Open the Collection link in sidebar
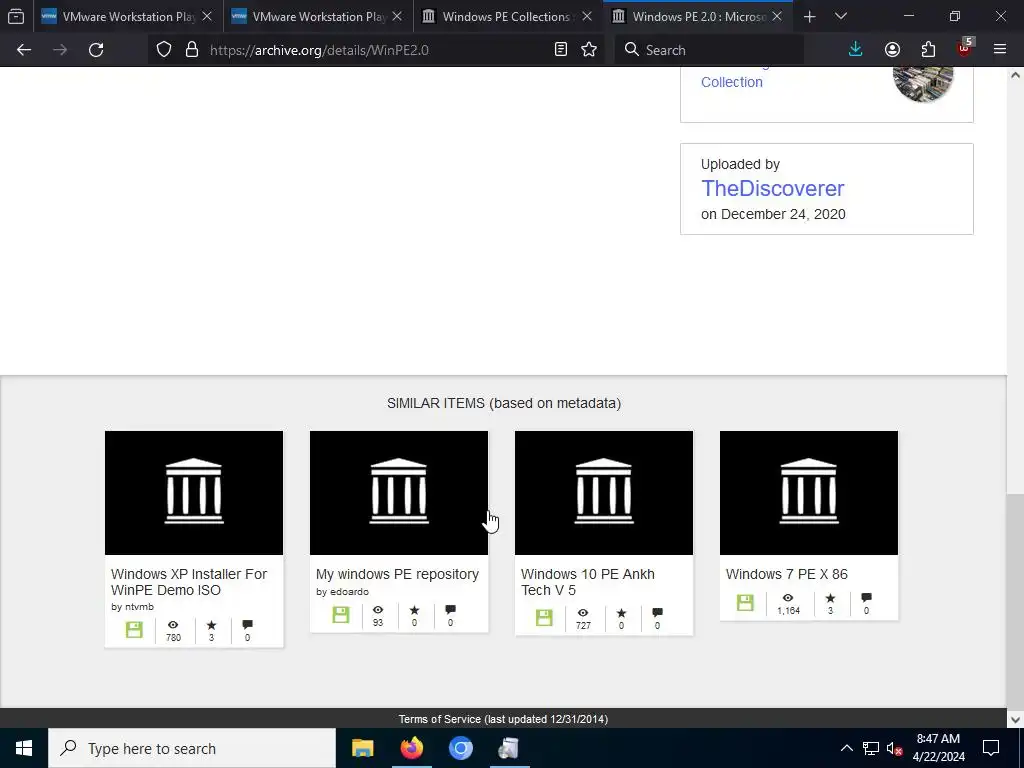Viewport: 1024px width, 768px height. pyautogui.click(x=731, y=82)
